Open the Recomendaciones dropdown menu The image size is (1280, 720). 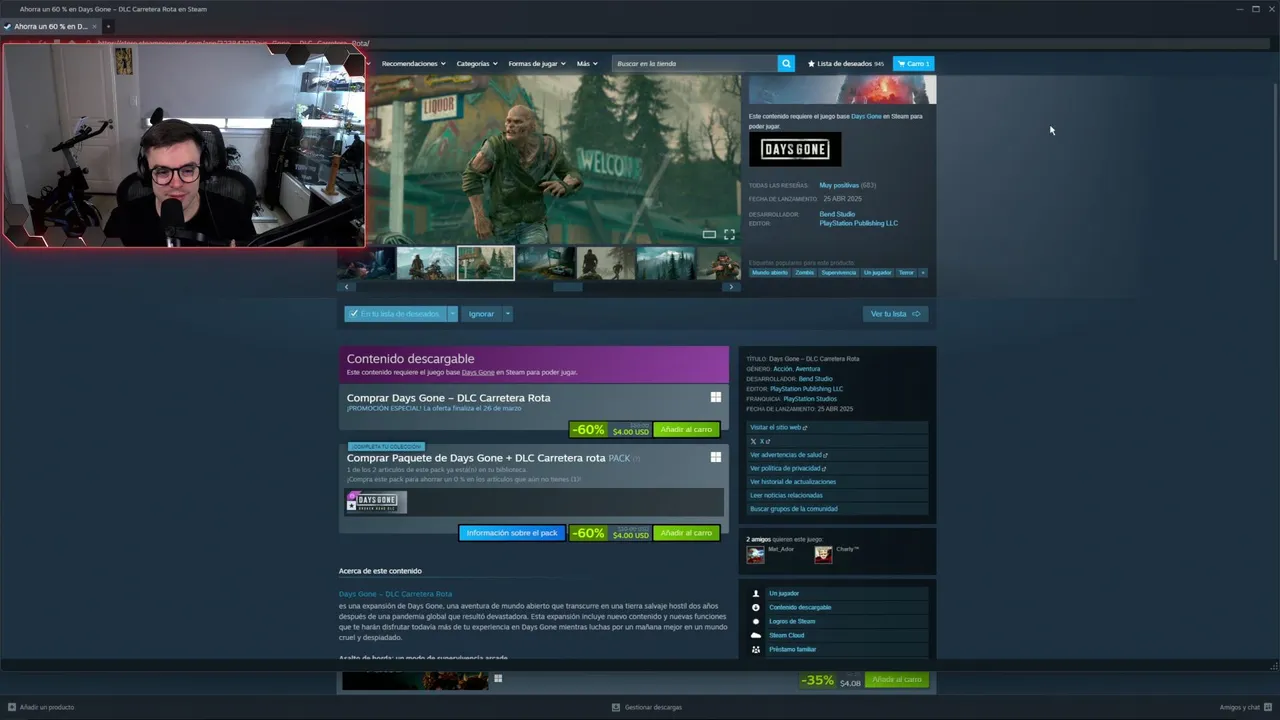click(413, 63)
